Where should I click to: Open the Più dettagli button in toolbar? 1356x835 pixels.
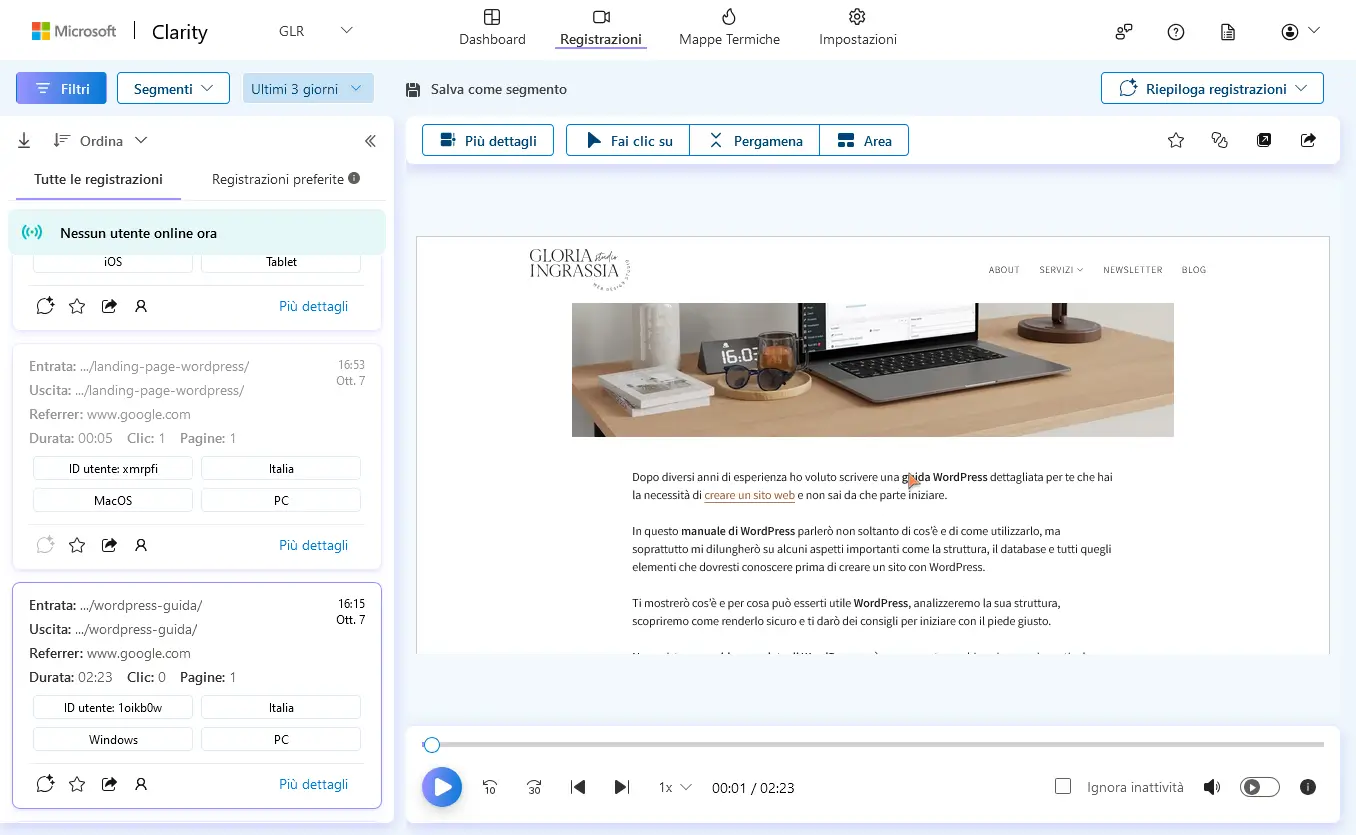[488, 140]
